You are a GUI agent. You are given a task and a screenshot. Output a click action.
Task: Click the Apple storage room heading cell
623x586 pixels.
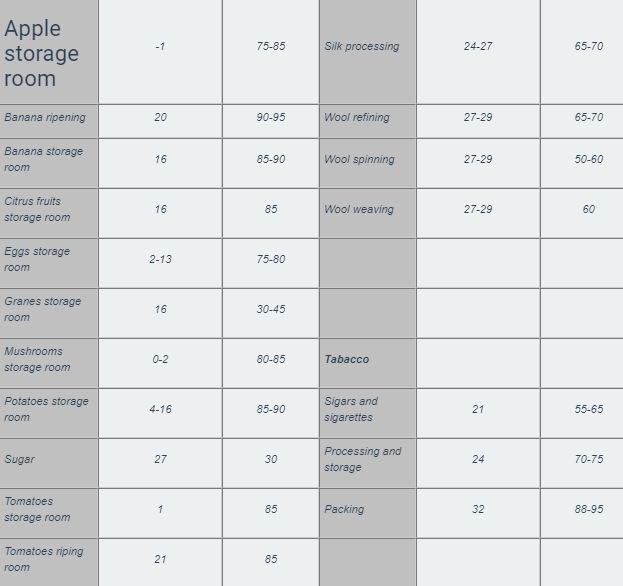[x=48, y=52]
